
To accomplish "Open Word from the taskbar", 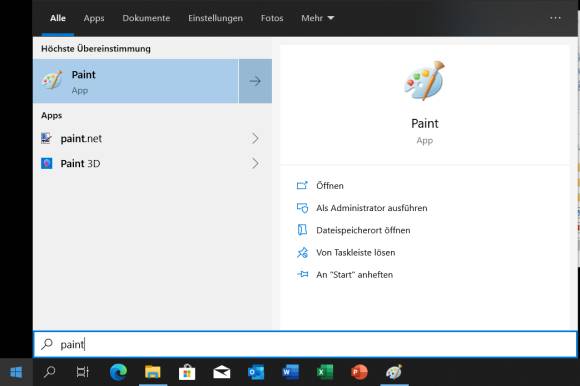I will coord(290,372).
